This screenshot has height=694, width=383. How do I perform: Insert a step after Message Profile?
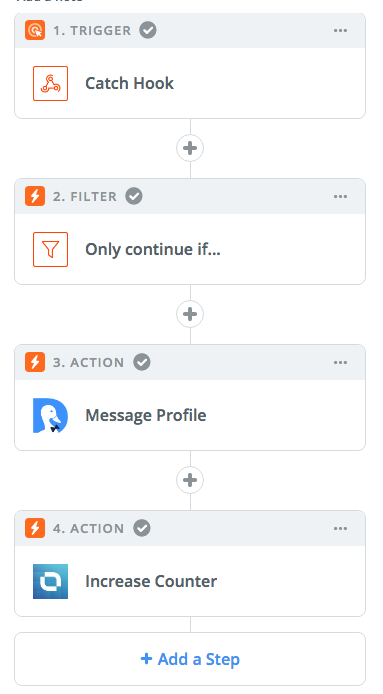(190, 480)
